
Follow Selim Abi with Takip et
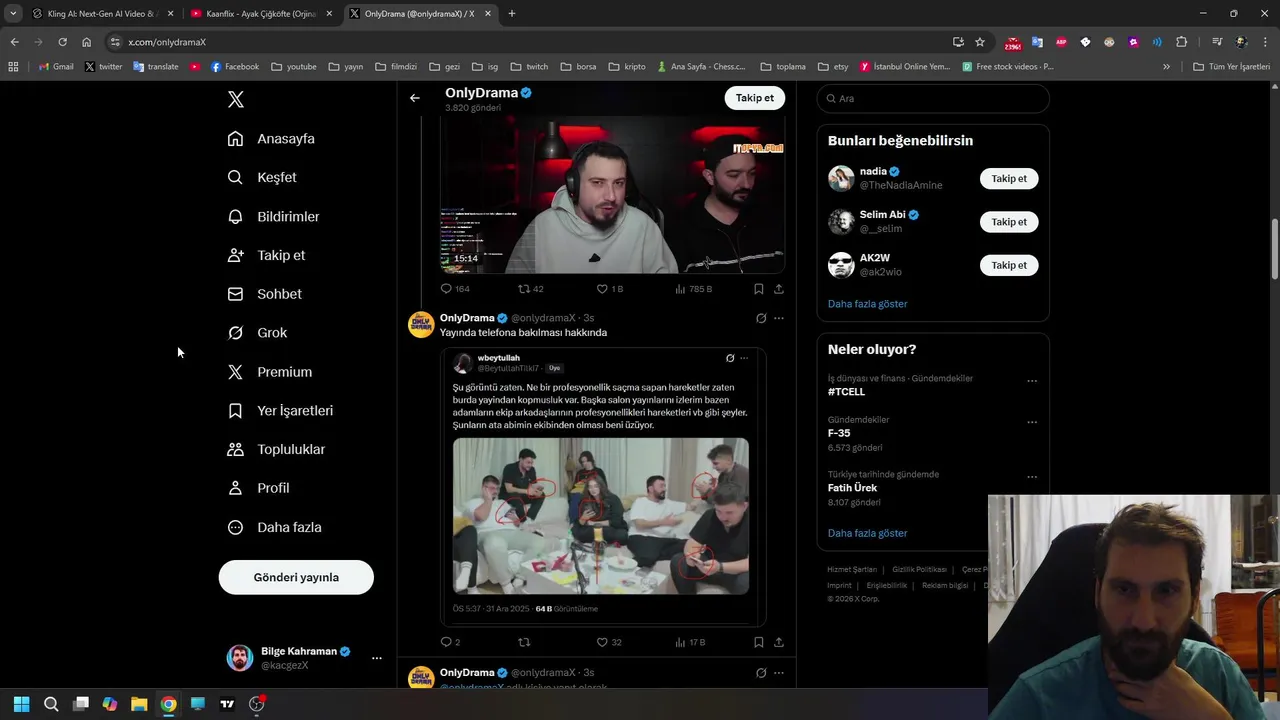point(1009,222)
